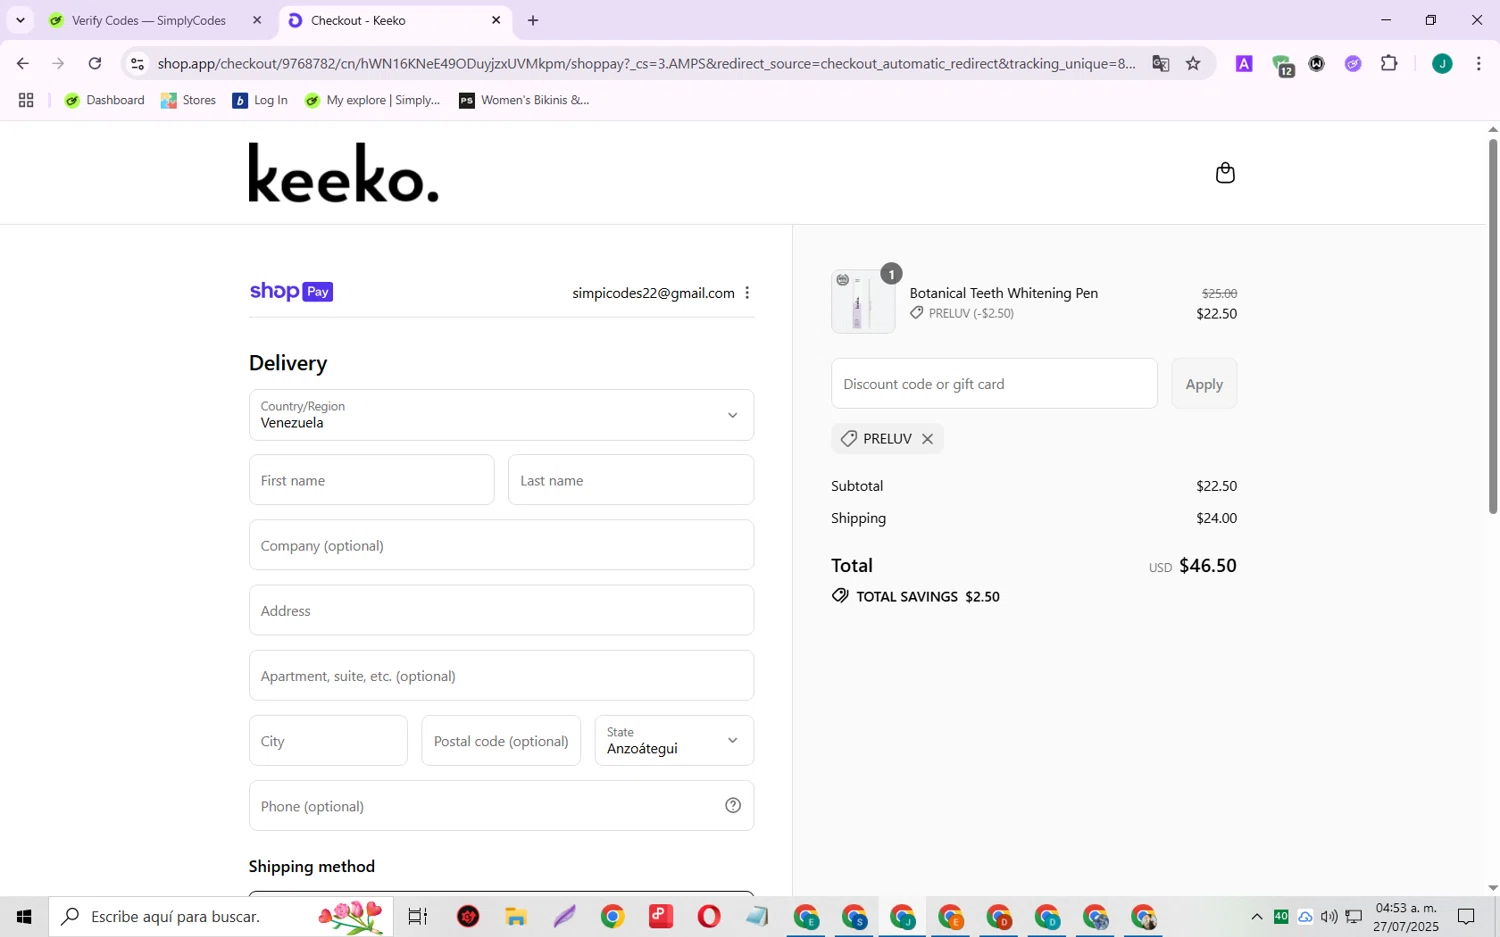This screenshot has width=1500, height=937.
Task: Click the First name field
Action: pyautogui.click(x=371, y=480)
